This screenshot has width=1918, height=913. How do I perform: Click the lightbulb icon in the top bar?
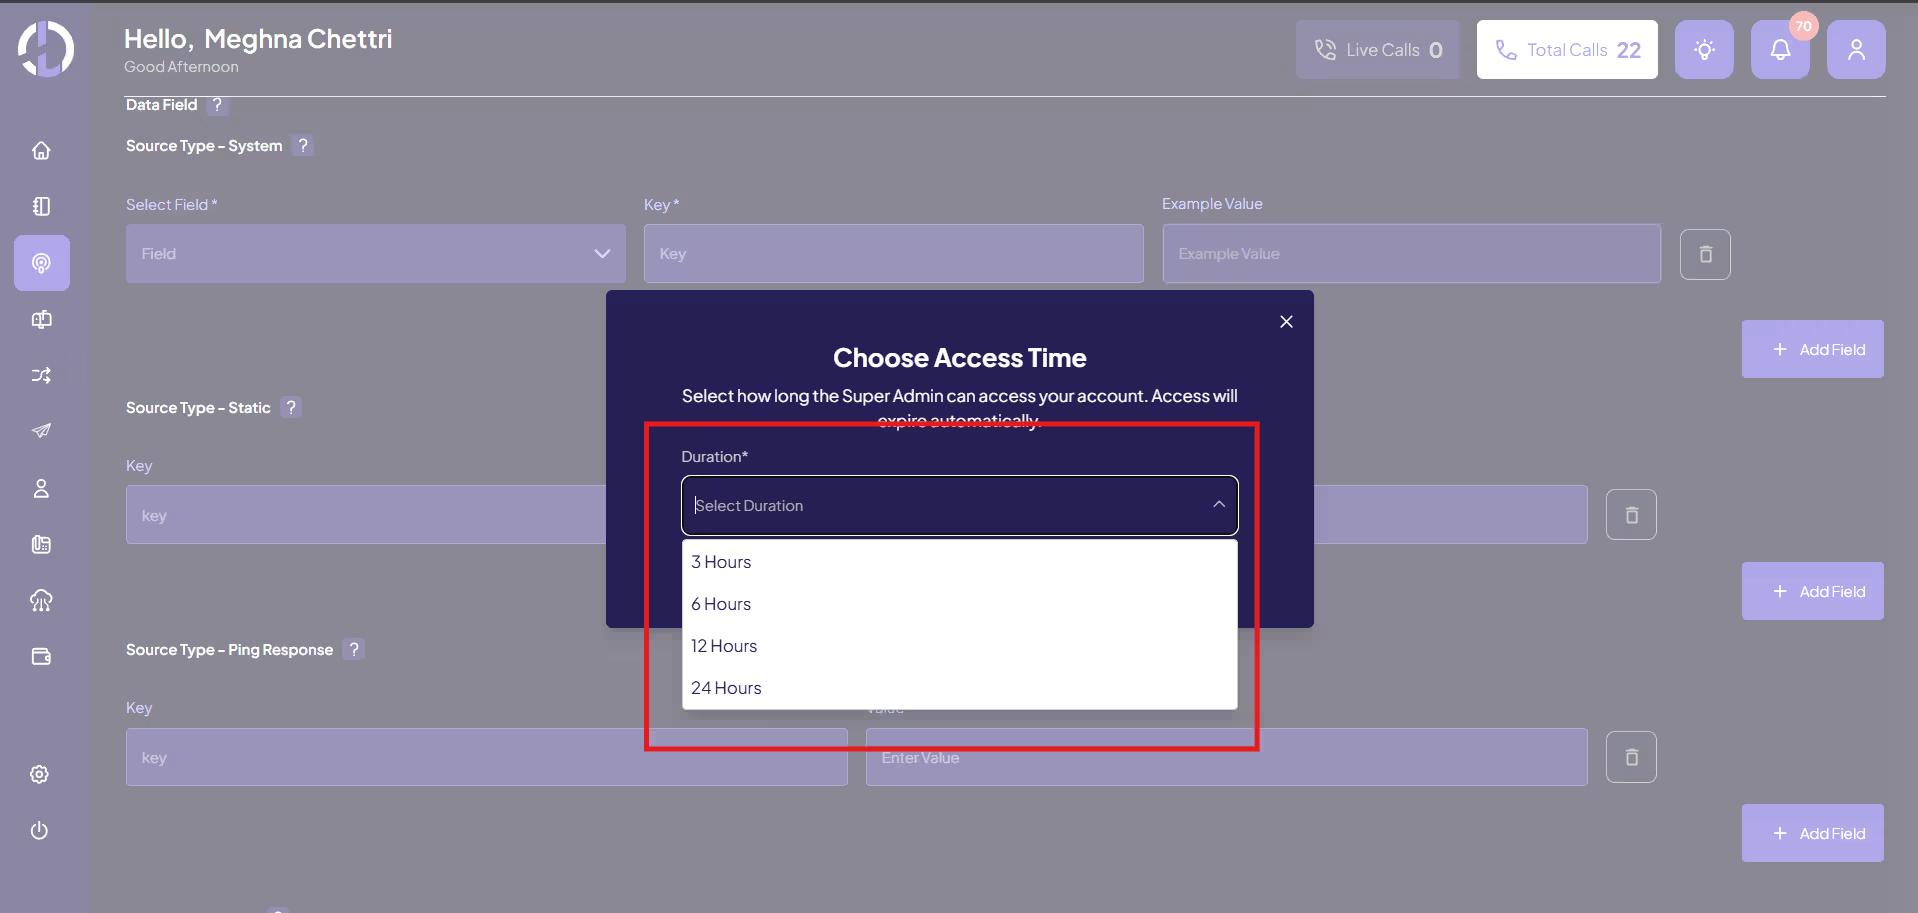click(x=1704, y=49)
